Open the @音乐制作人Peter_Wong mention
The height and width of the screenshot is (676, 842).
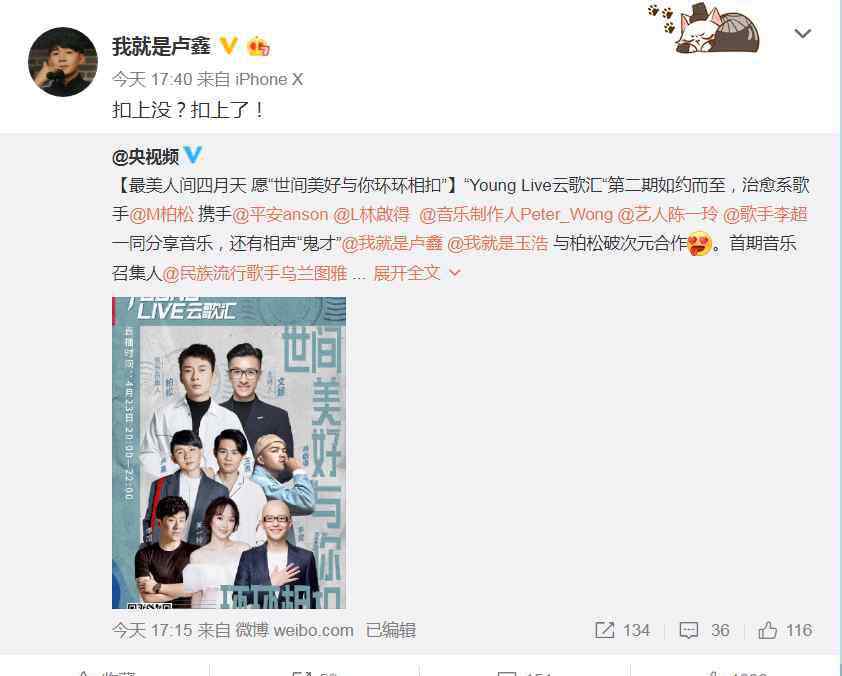[x=516, y=214]
